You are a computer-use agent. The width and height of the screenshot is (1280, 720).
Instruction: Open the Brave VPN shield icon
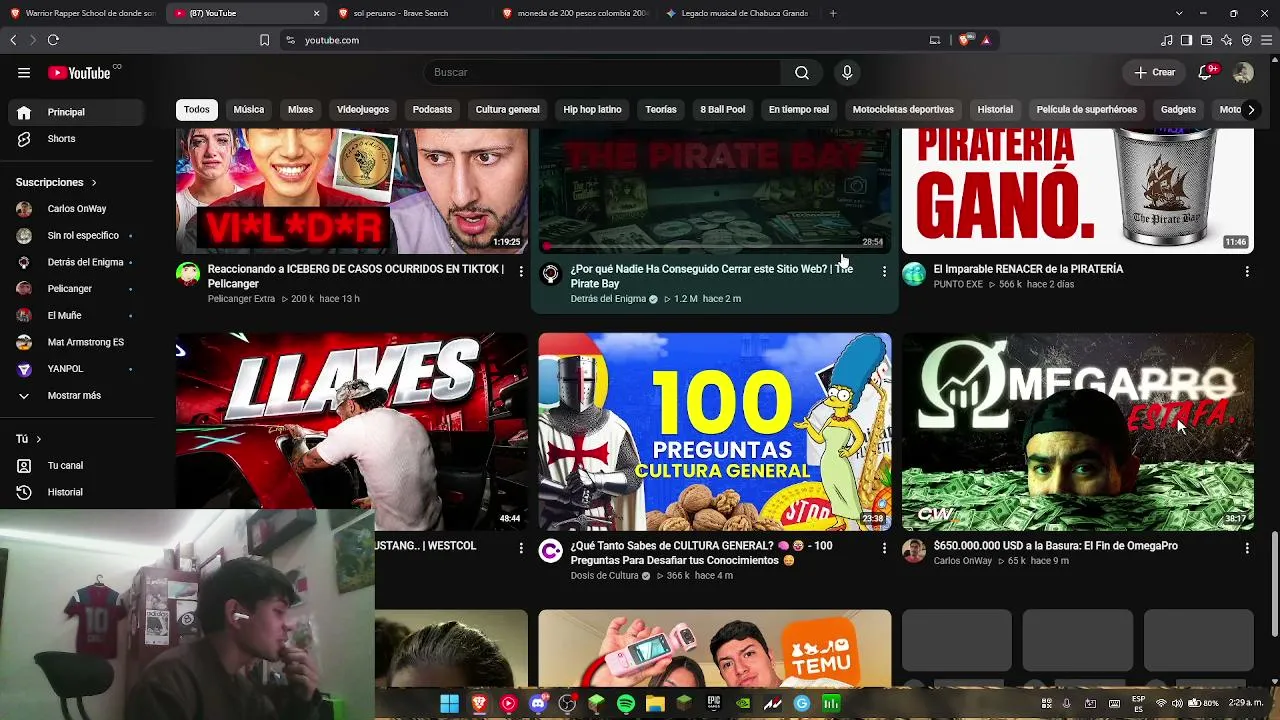click(1246, 40)
